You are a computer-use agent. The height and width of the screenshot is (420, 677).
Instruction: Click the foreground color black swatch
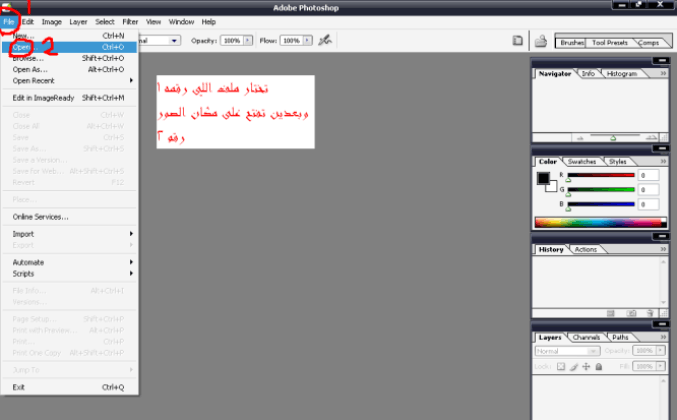542,177
